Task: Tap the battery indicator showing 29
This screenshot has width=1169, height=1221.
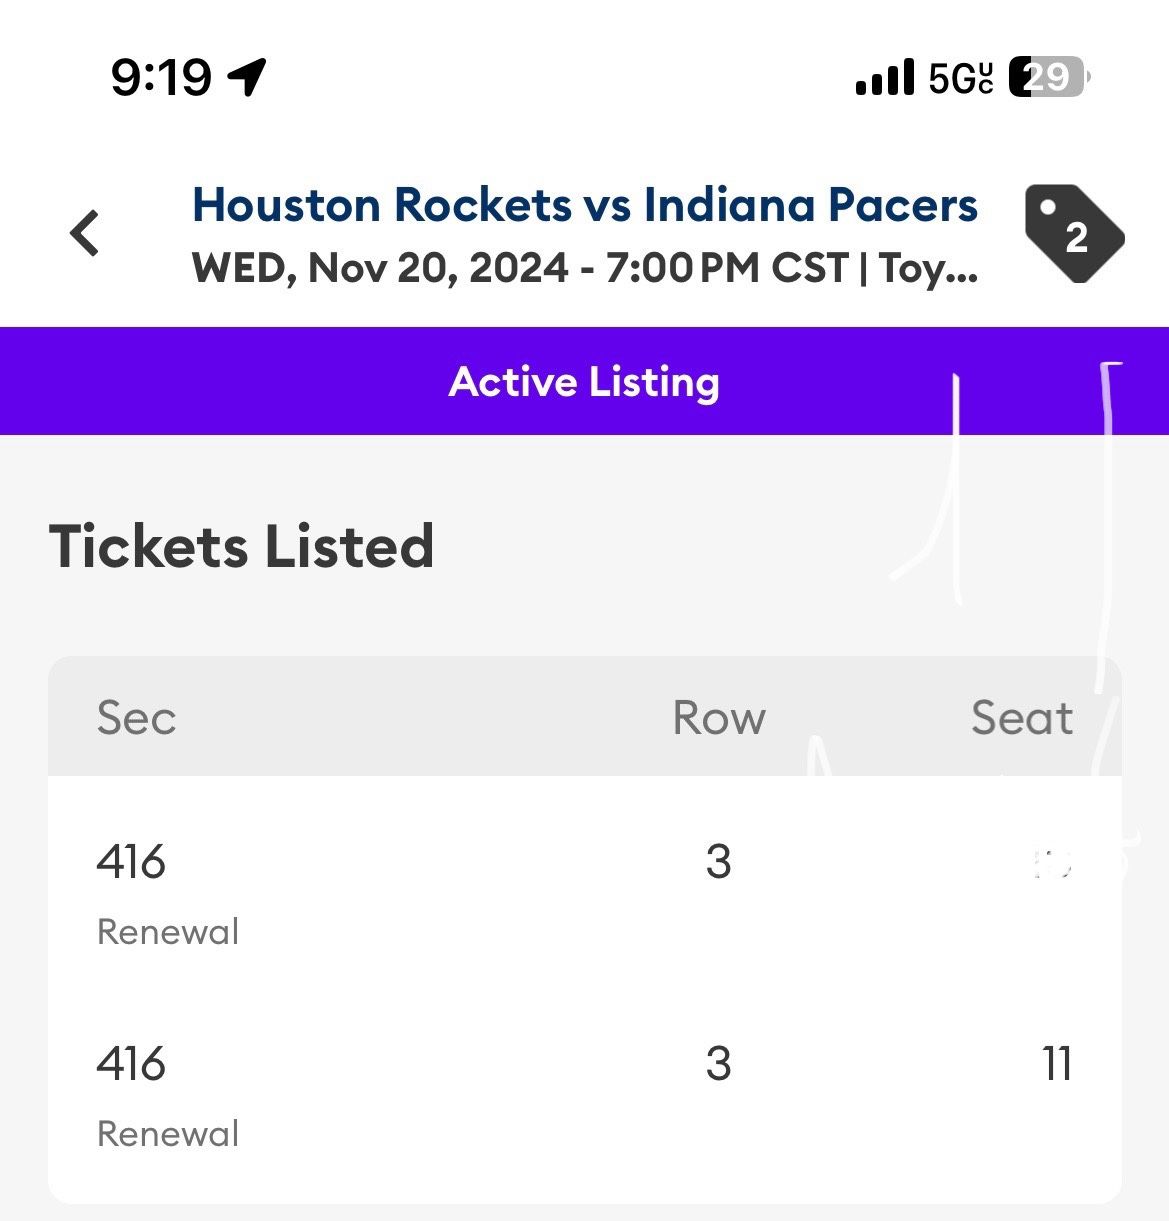Action: [x=1047, y=77]
